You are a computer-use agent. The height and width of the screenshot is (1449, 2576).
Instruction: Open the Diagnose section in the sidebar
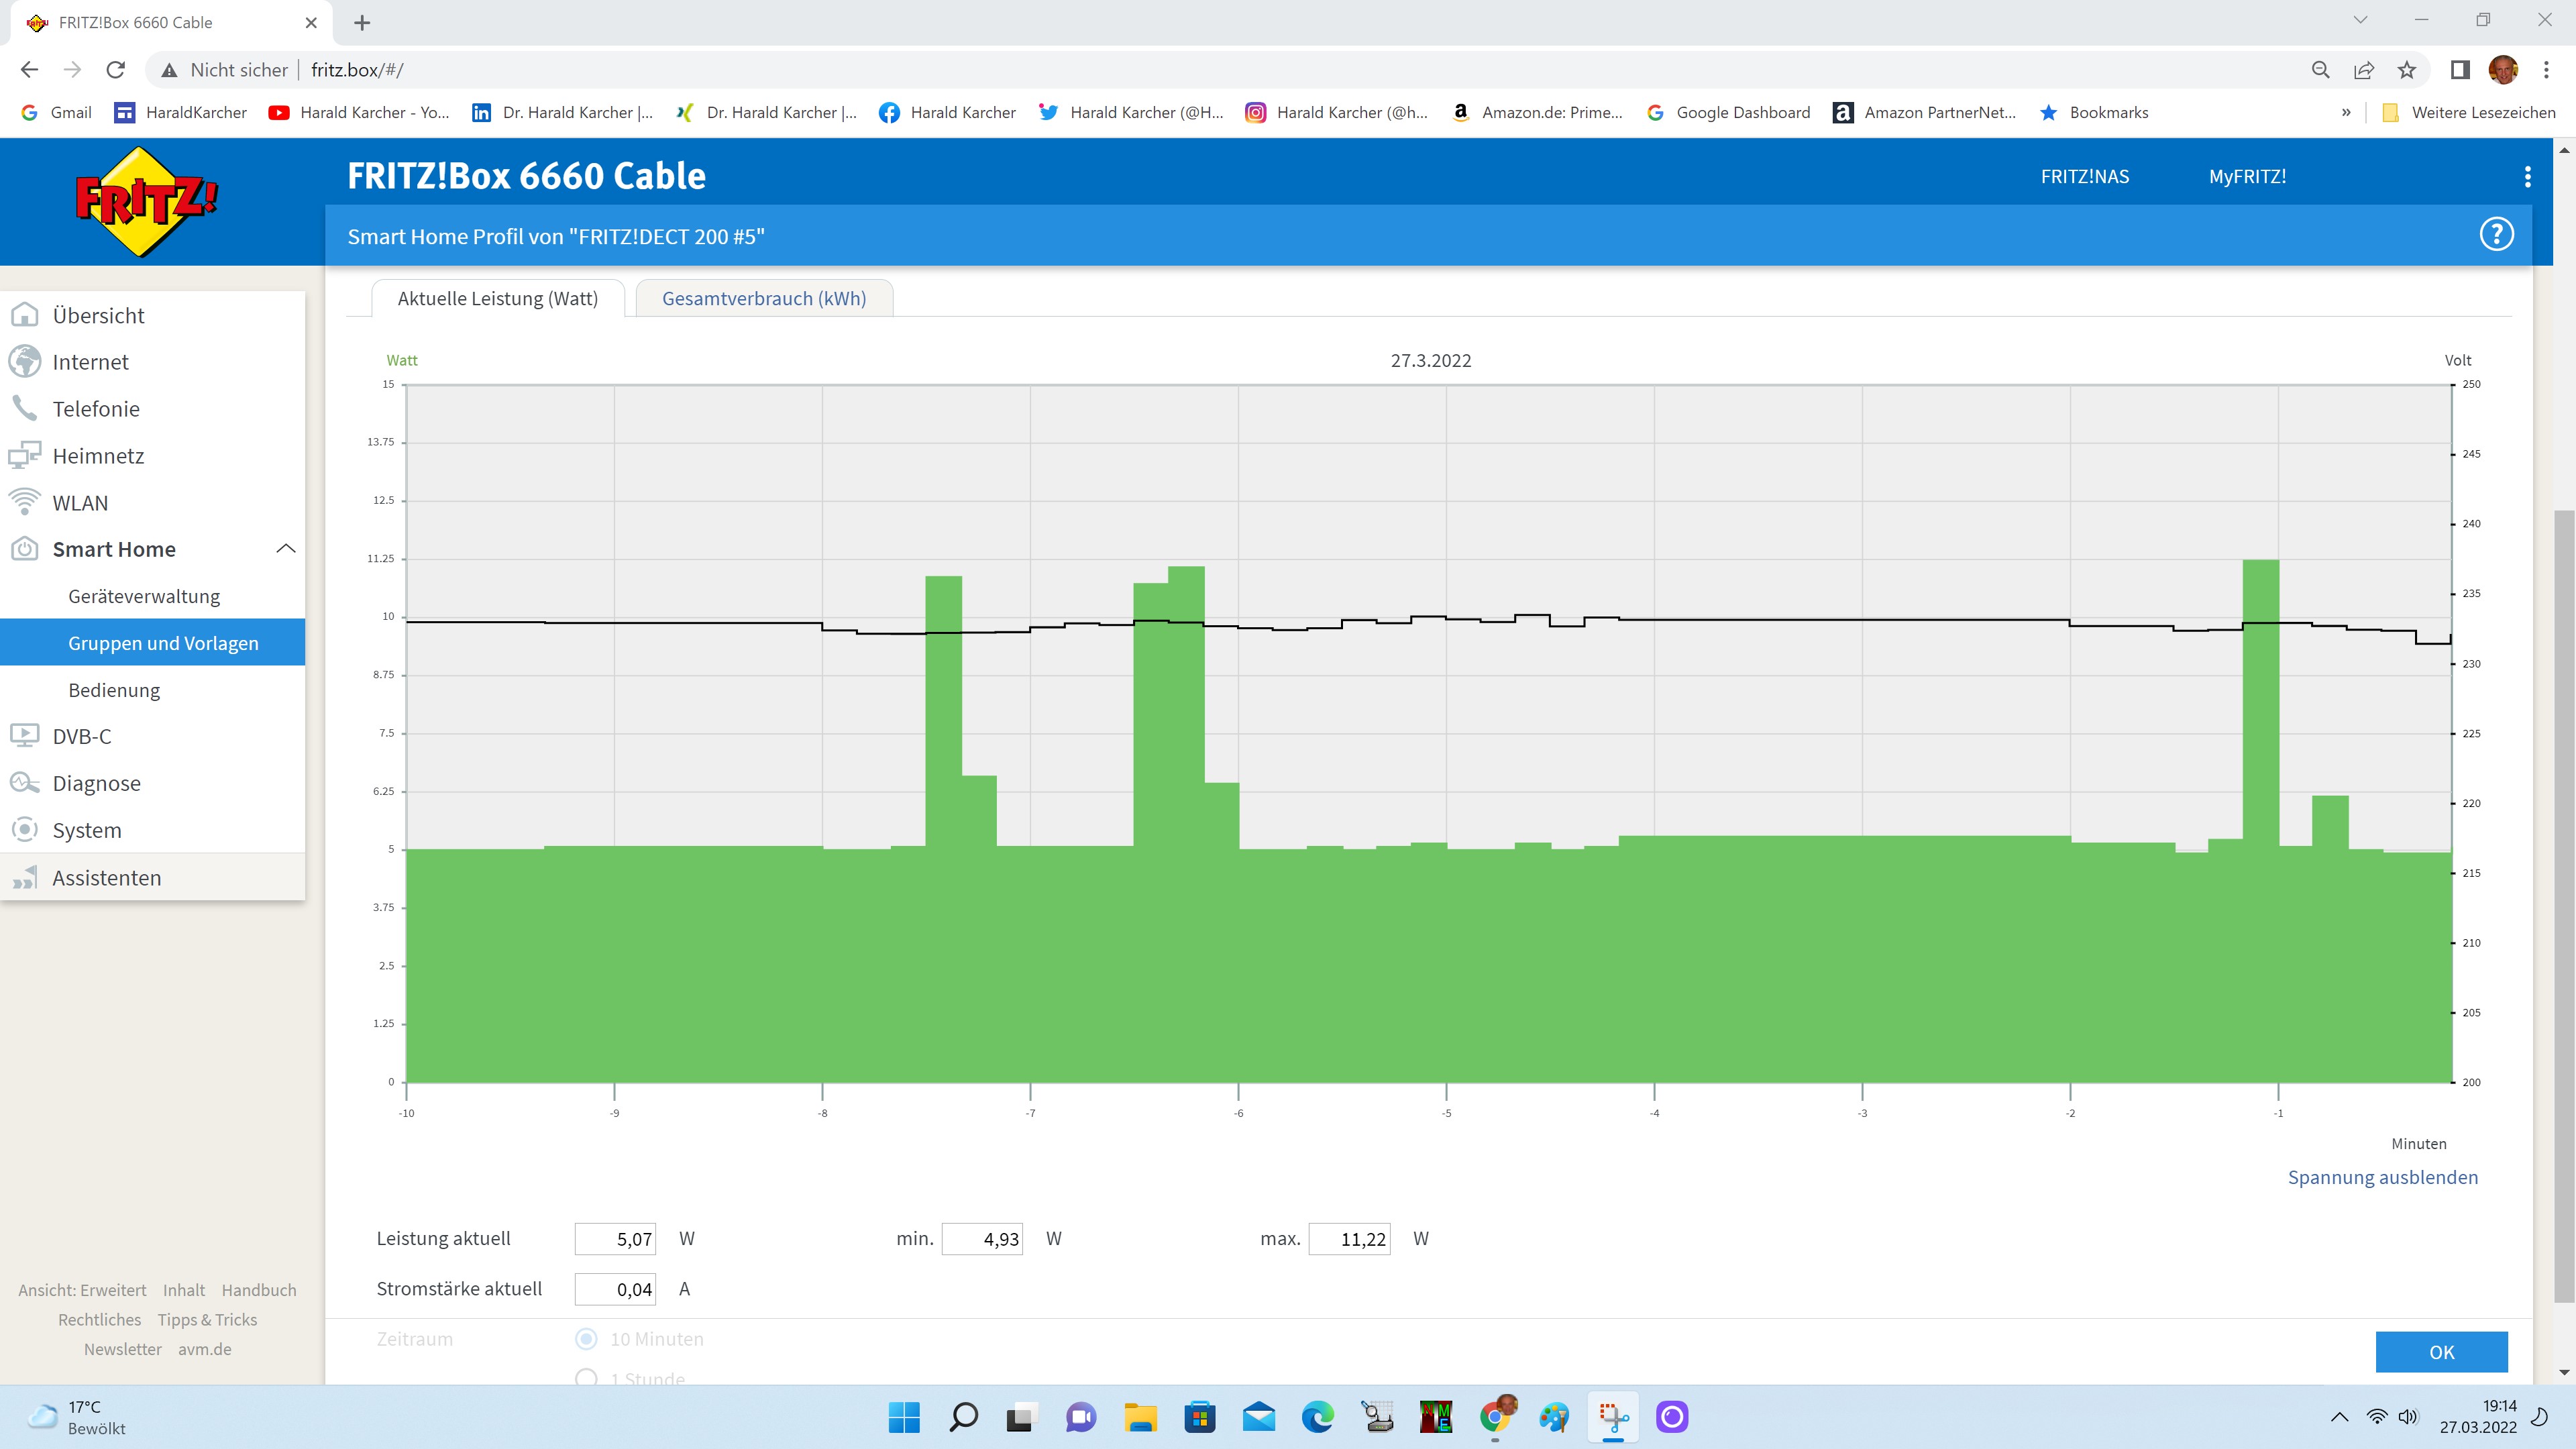[96, 783]
